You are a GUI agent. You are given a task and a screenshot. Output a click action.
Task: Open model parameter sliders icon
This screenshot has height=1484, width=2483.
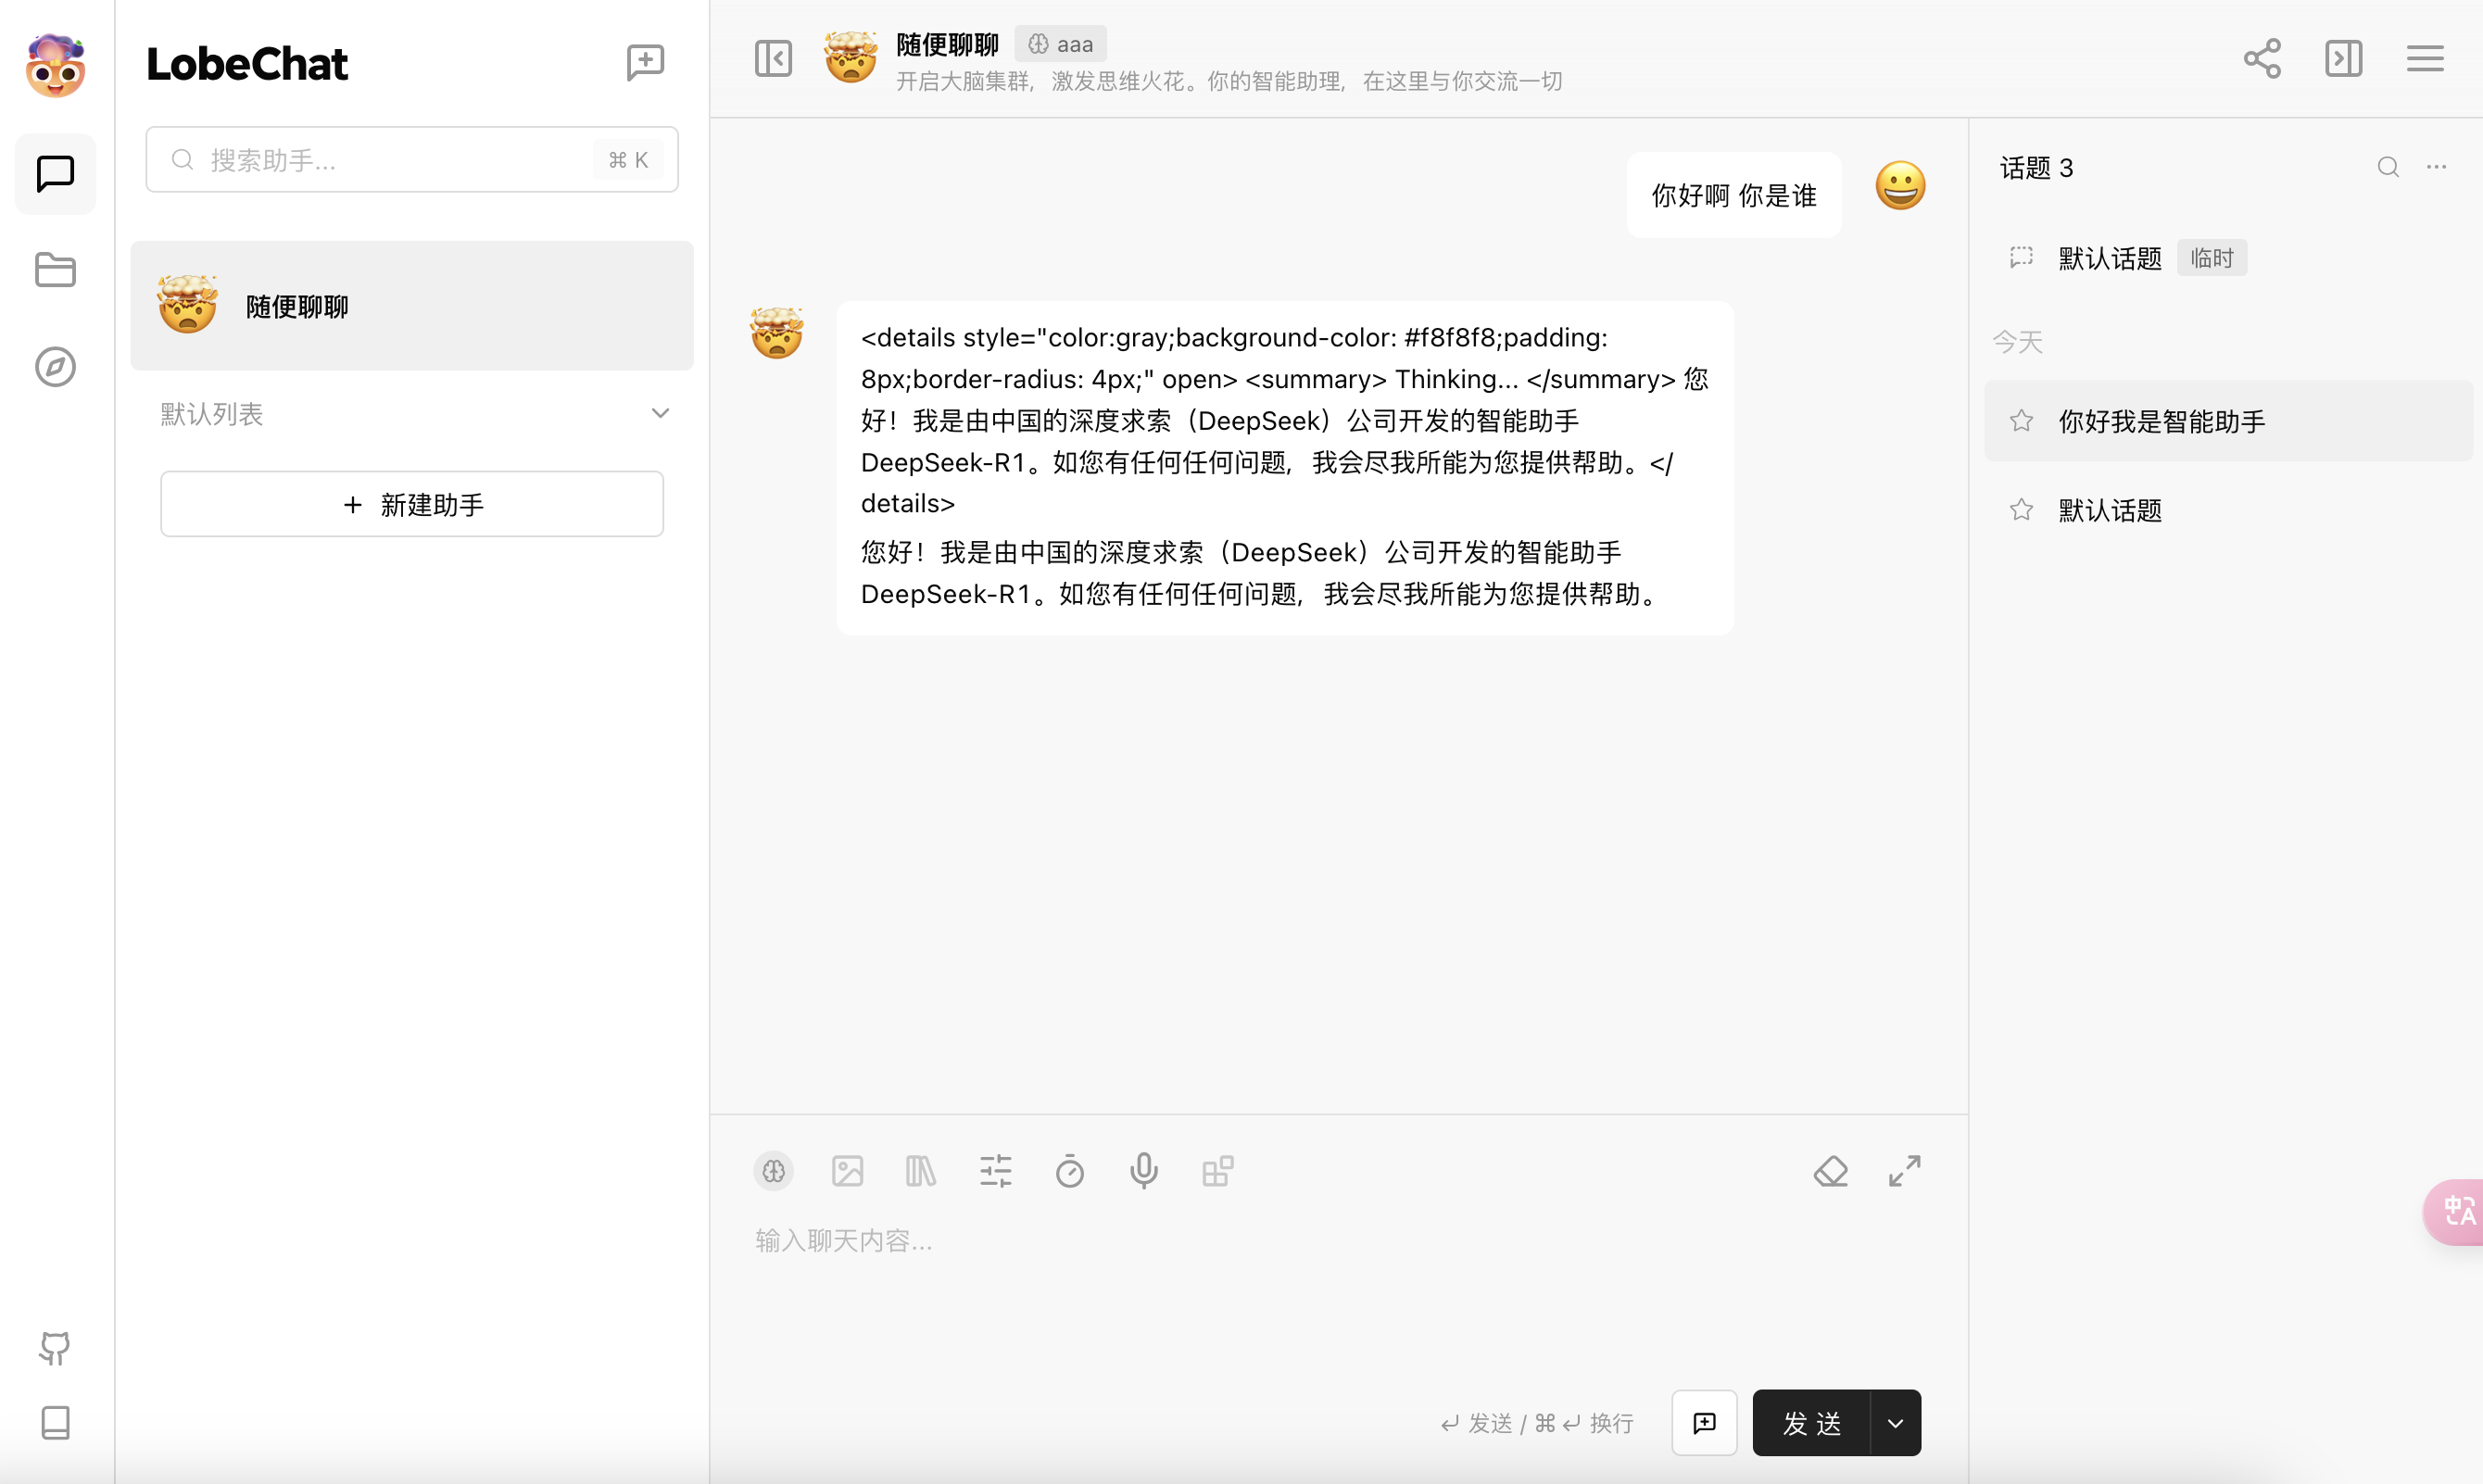(995, 1171)
